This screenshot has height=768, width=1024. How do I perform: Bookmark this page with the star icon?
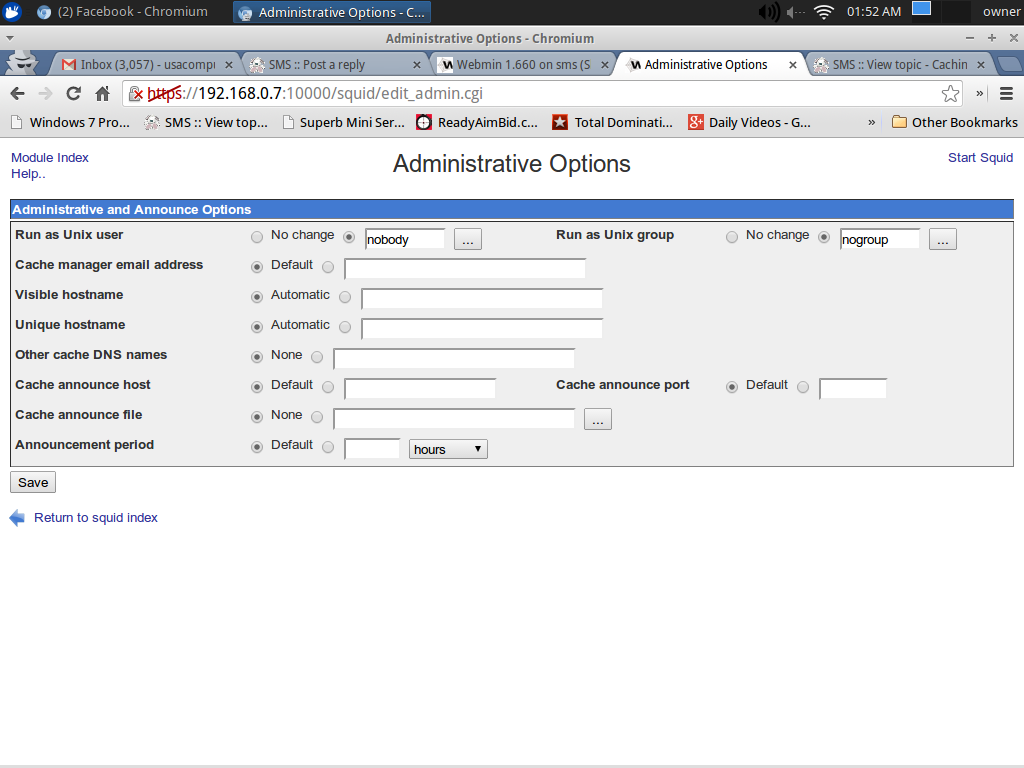click(950, 93)
